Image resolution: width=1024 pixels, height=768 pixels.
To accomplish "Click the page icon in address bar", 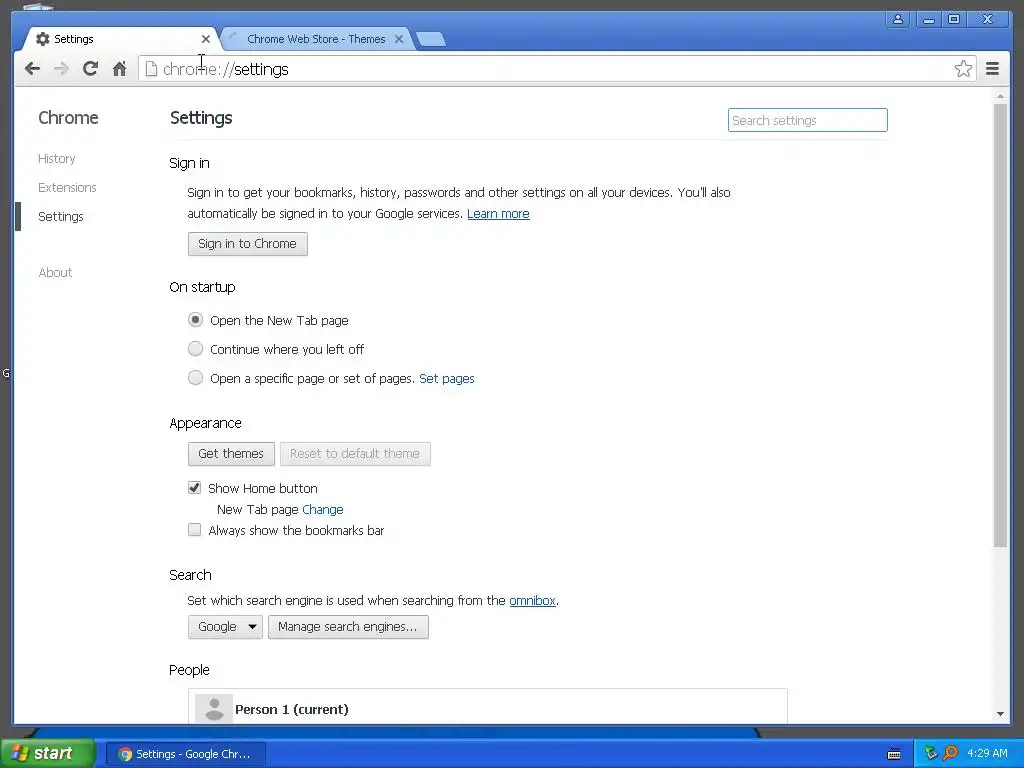I will pyautogui.click(x=152, y=69).
